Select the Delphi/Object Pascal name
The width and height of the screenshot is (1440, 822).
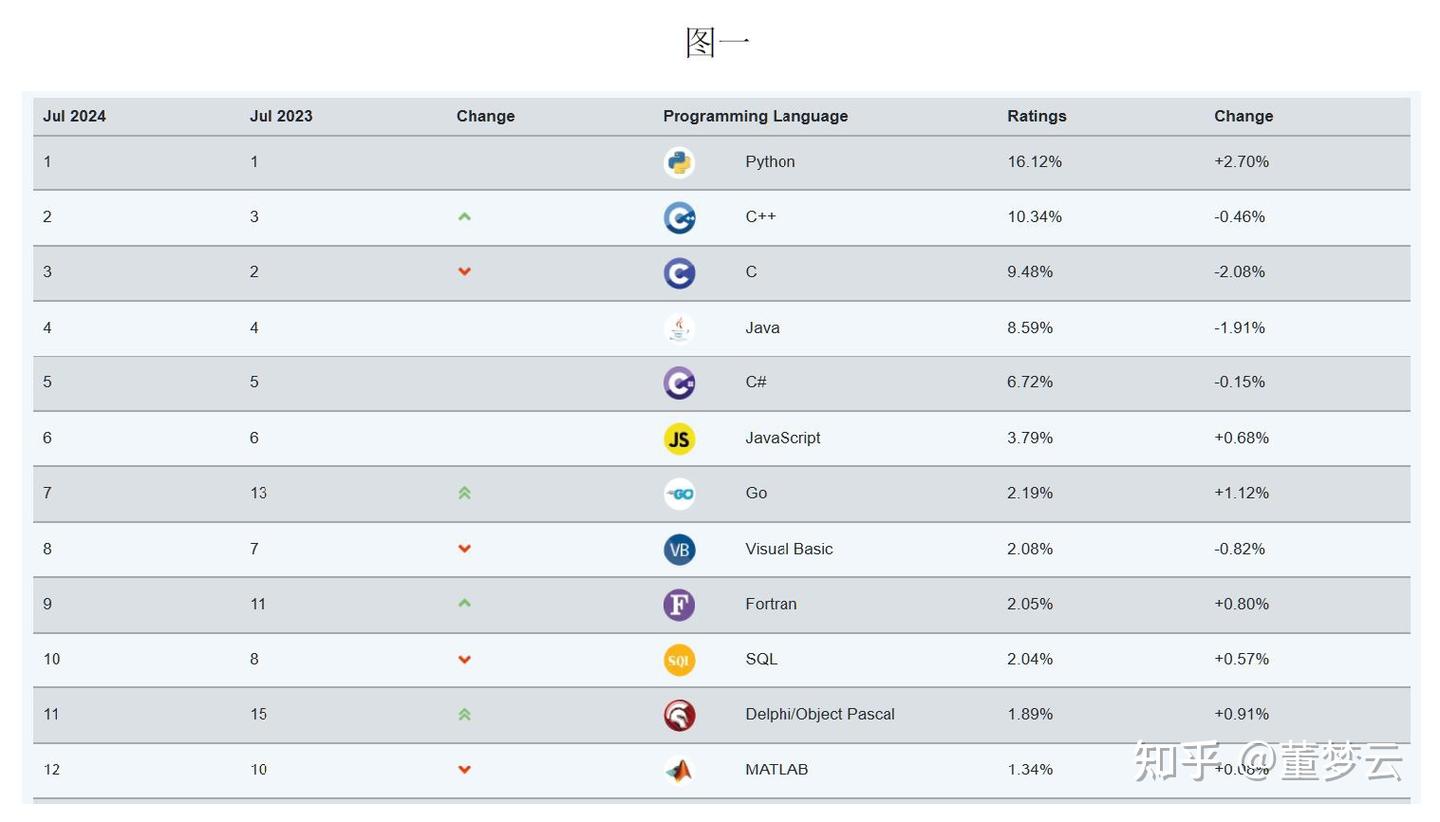[x=820, y=714]
